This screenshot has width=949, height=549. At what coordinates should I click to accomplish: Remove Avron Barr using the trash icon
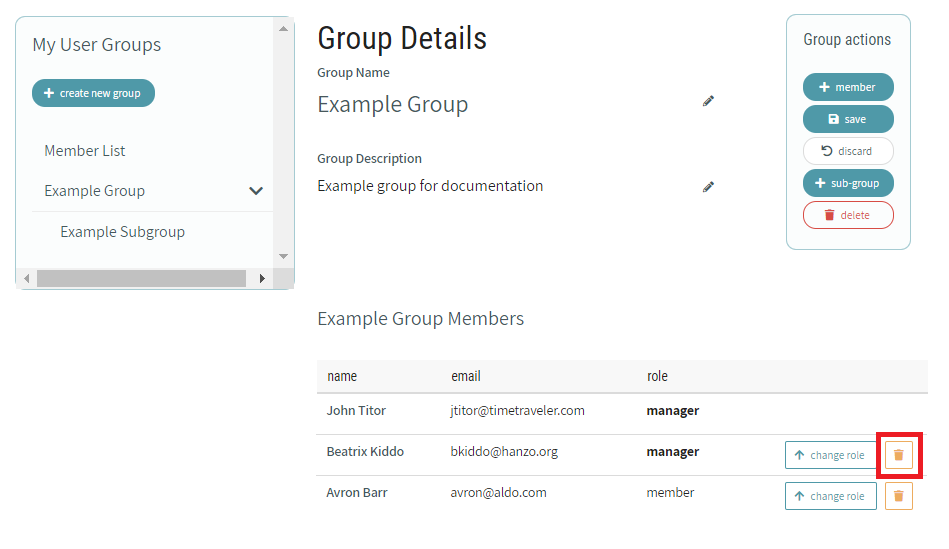coord(899,496)
